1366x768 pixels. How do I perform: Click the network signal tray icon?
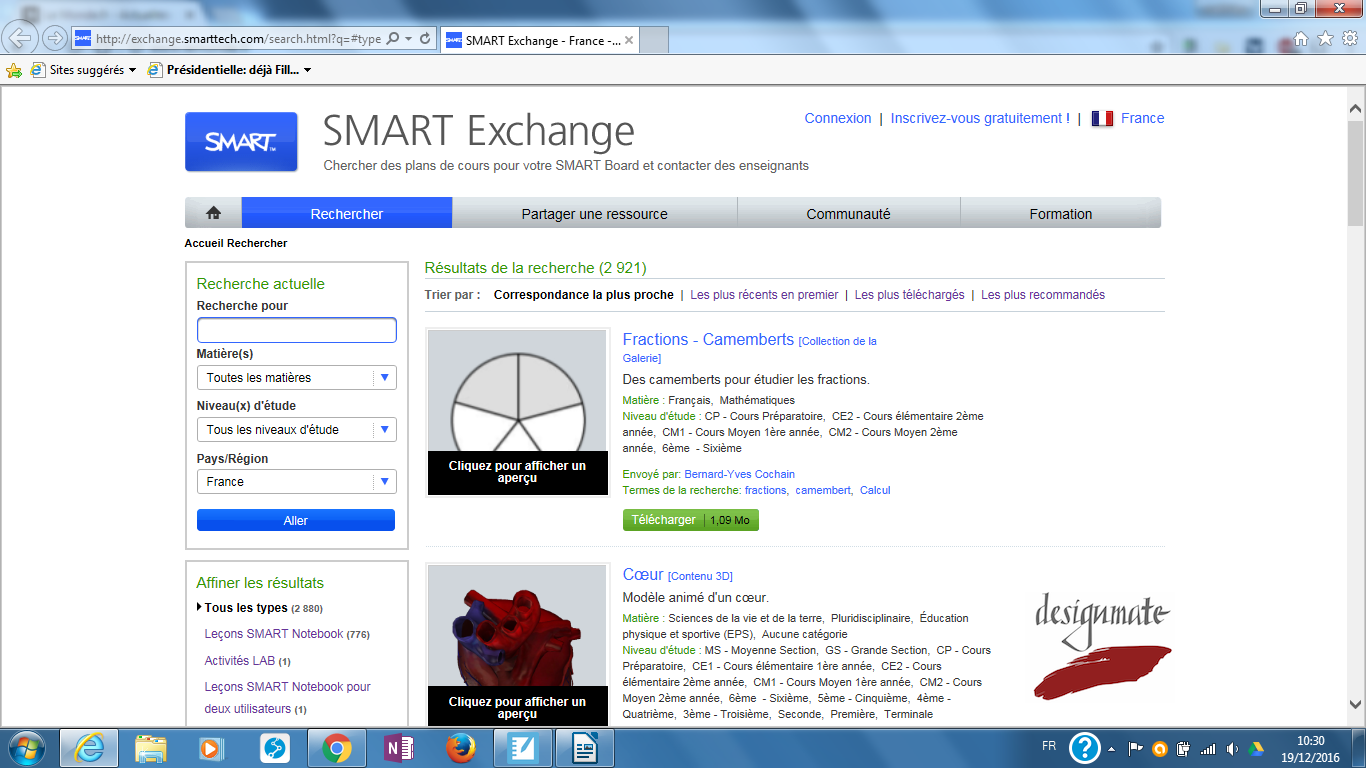(1208, 748)
